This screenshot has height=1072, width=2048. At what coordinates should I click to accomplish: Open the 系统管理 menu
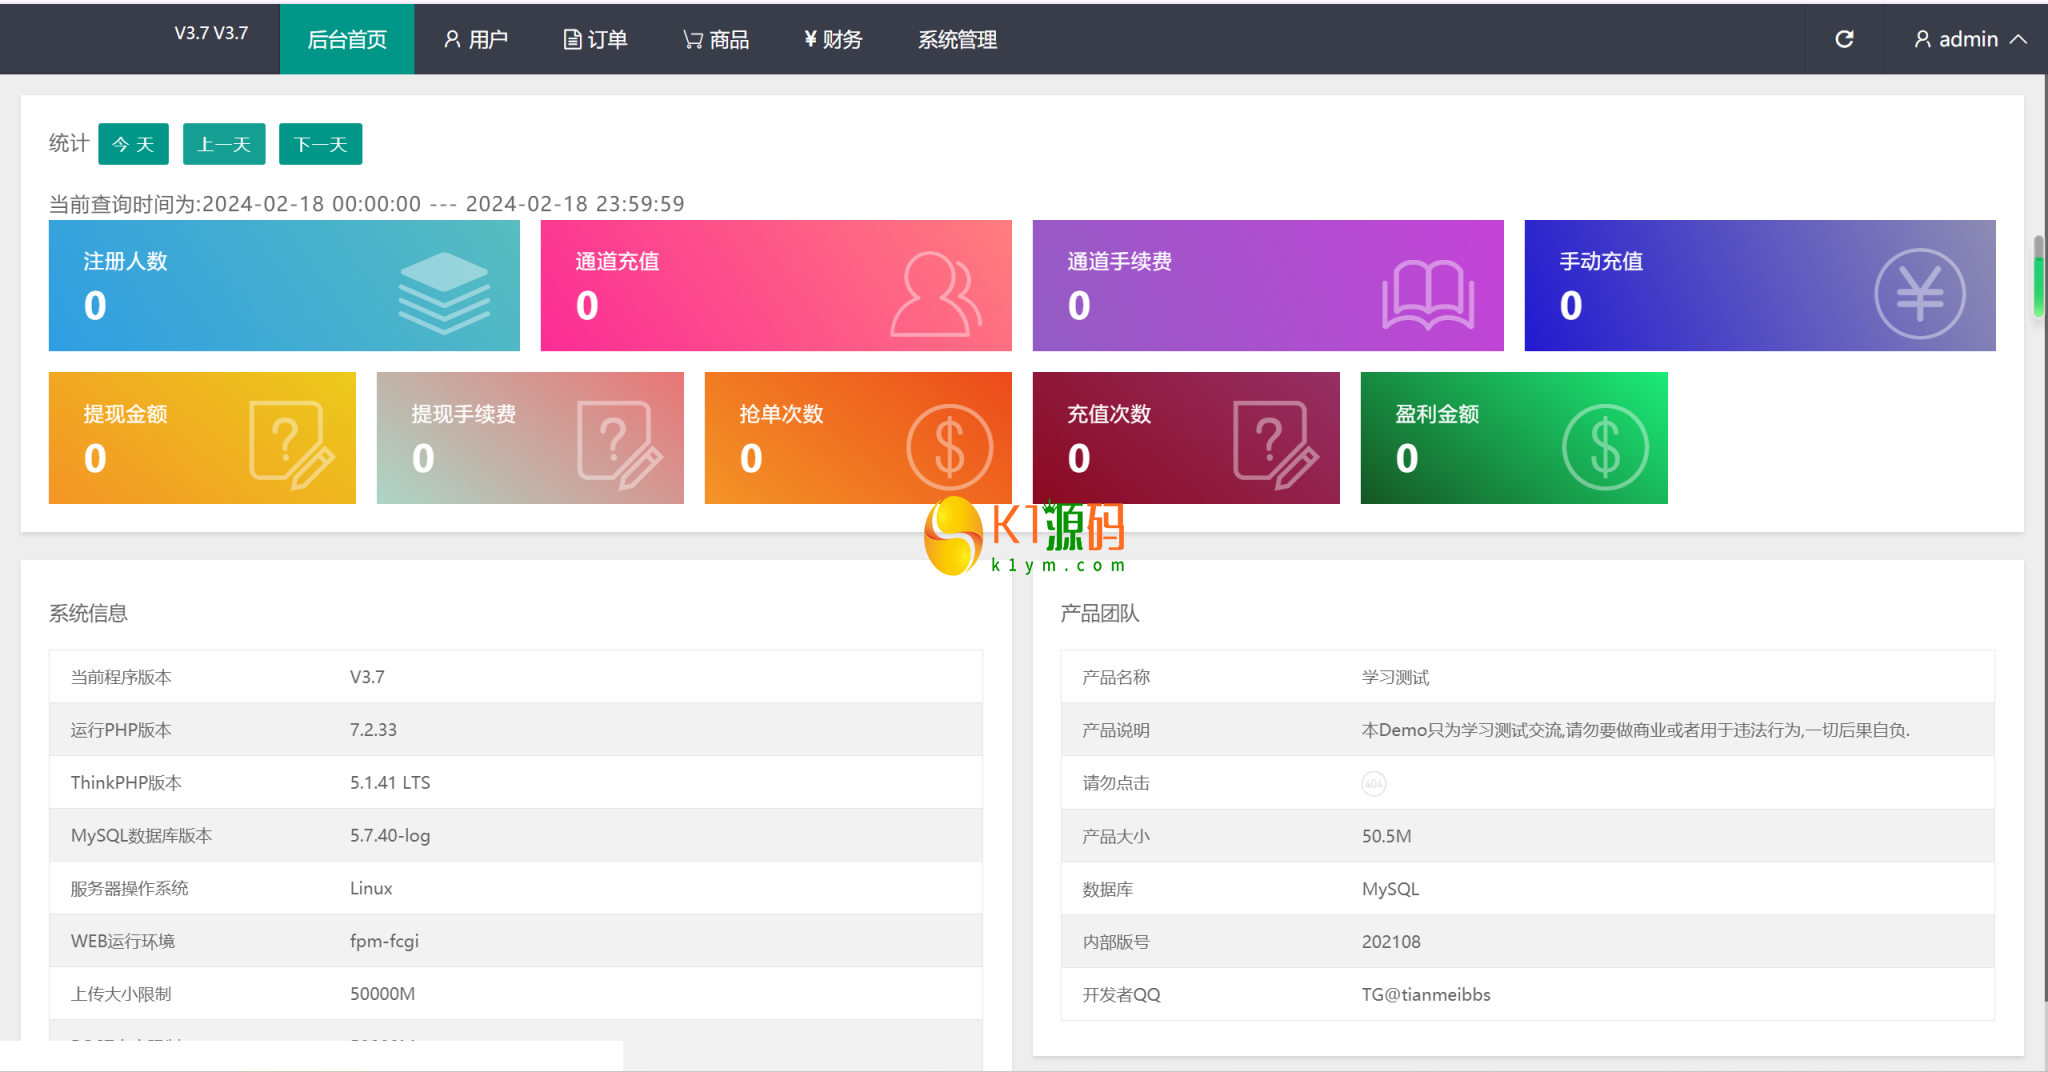pyautogui.click(x=957, y=39)
